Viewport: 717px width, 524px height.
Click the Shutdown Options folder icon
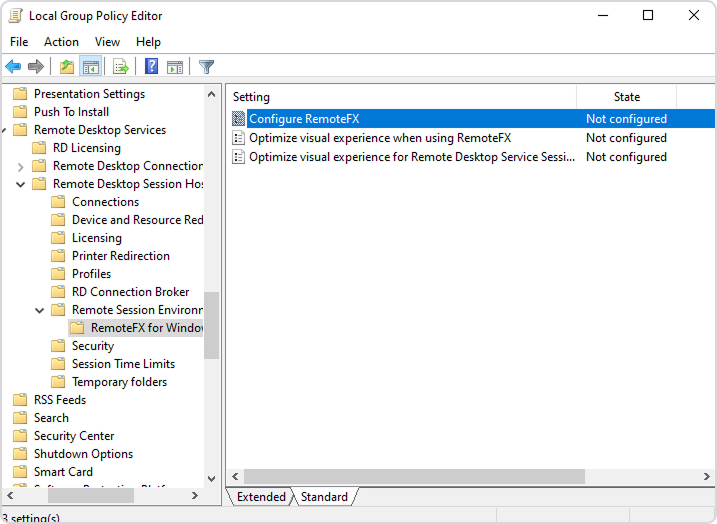(x=20, y=454)
